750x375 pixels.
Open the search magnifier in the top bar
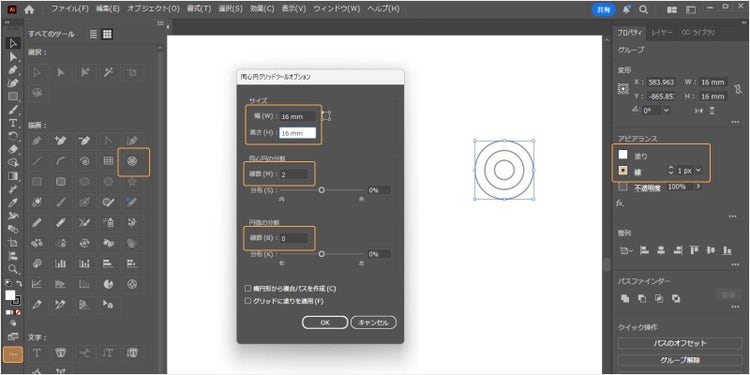tap(643, 9)
